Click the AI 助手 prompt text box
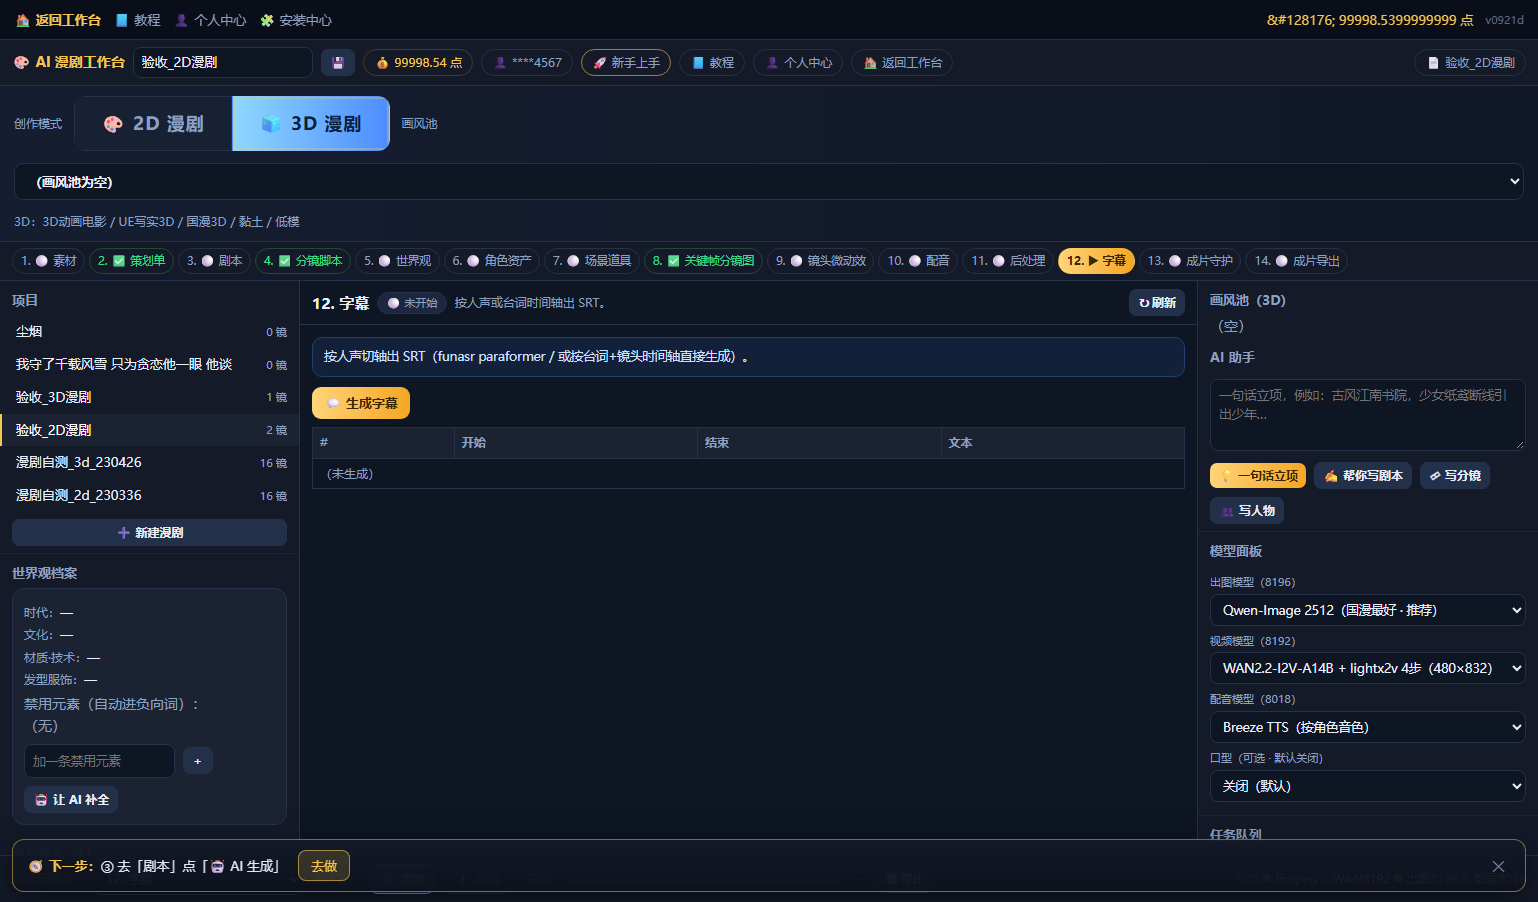The width and height of the screenshot is (1538, 902). click(1367, 415)
